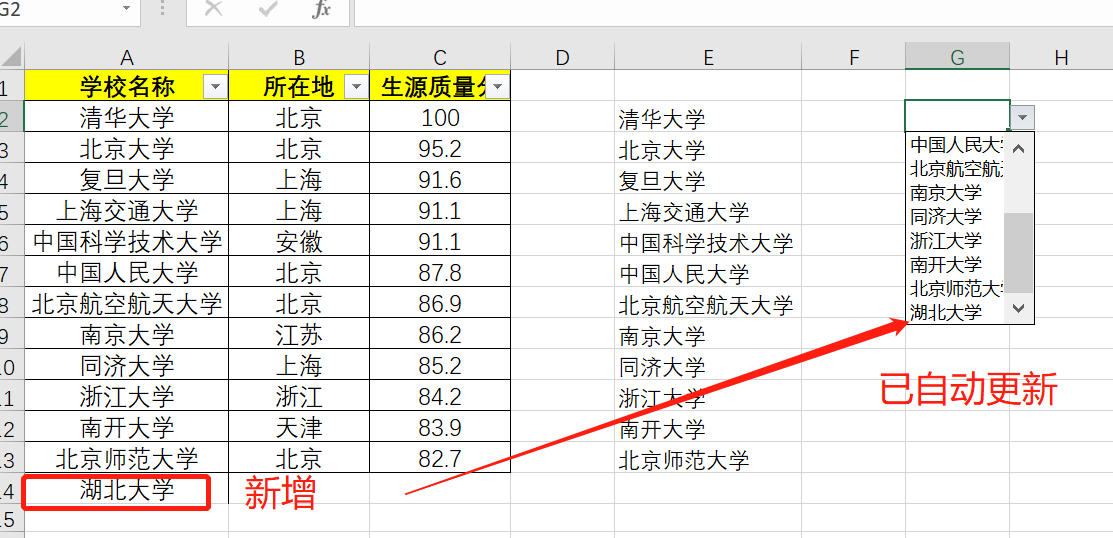
Task: Choose 南开大学 in dropdown list
Action: (956, 264)
